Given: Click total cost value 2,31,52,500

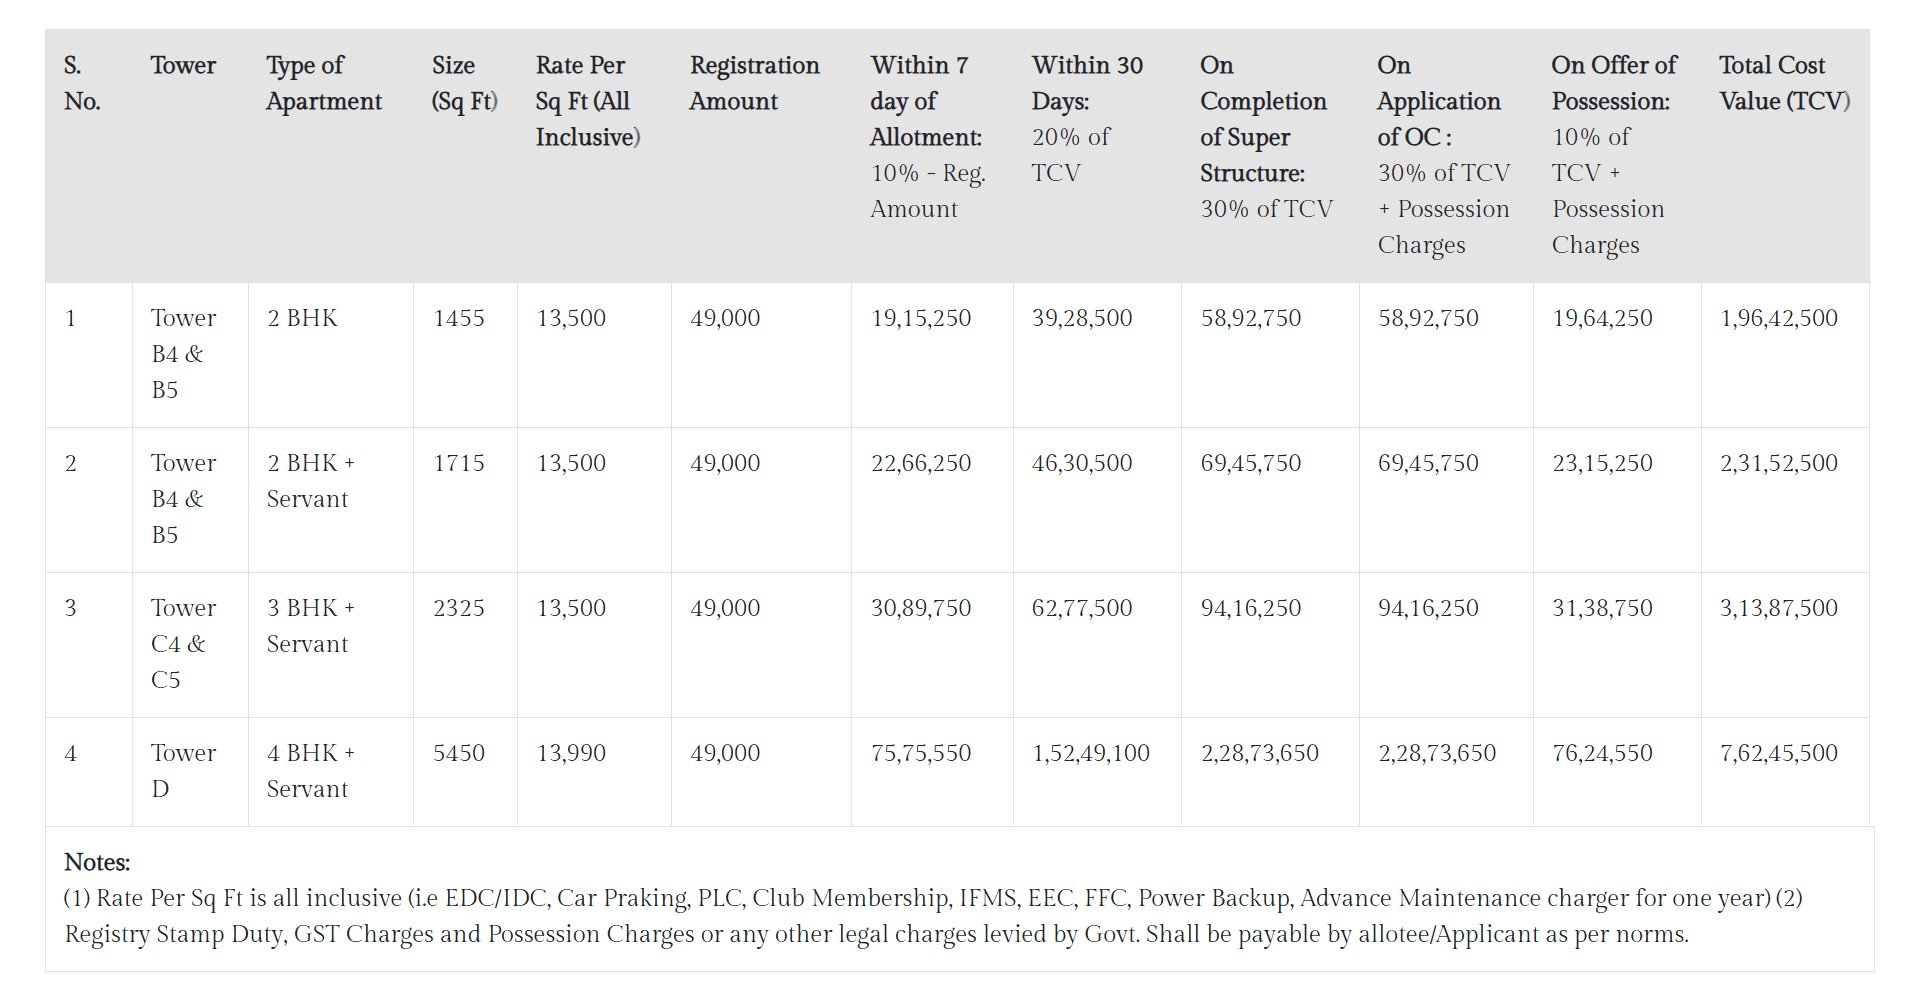Looking at the screenshot, I should (1778, 463).
